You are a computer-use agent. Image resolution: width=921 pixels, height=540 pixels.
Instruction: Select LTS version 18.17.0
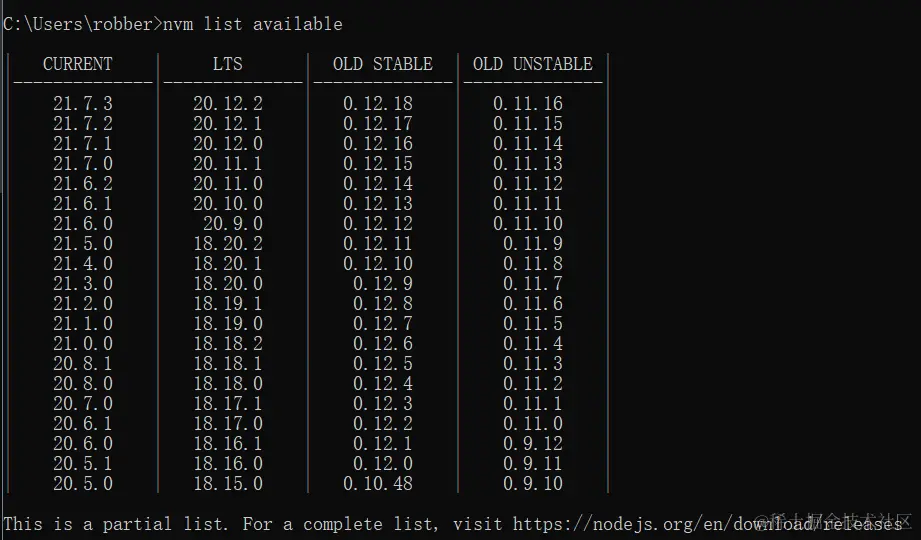[228, 424]
